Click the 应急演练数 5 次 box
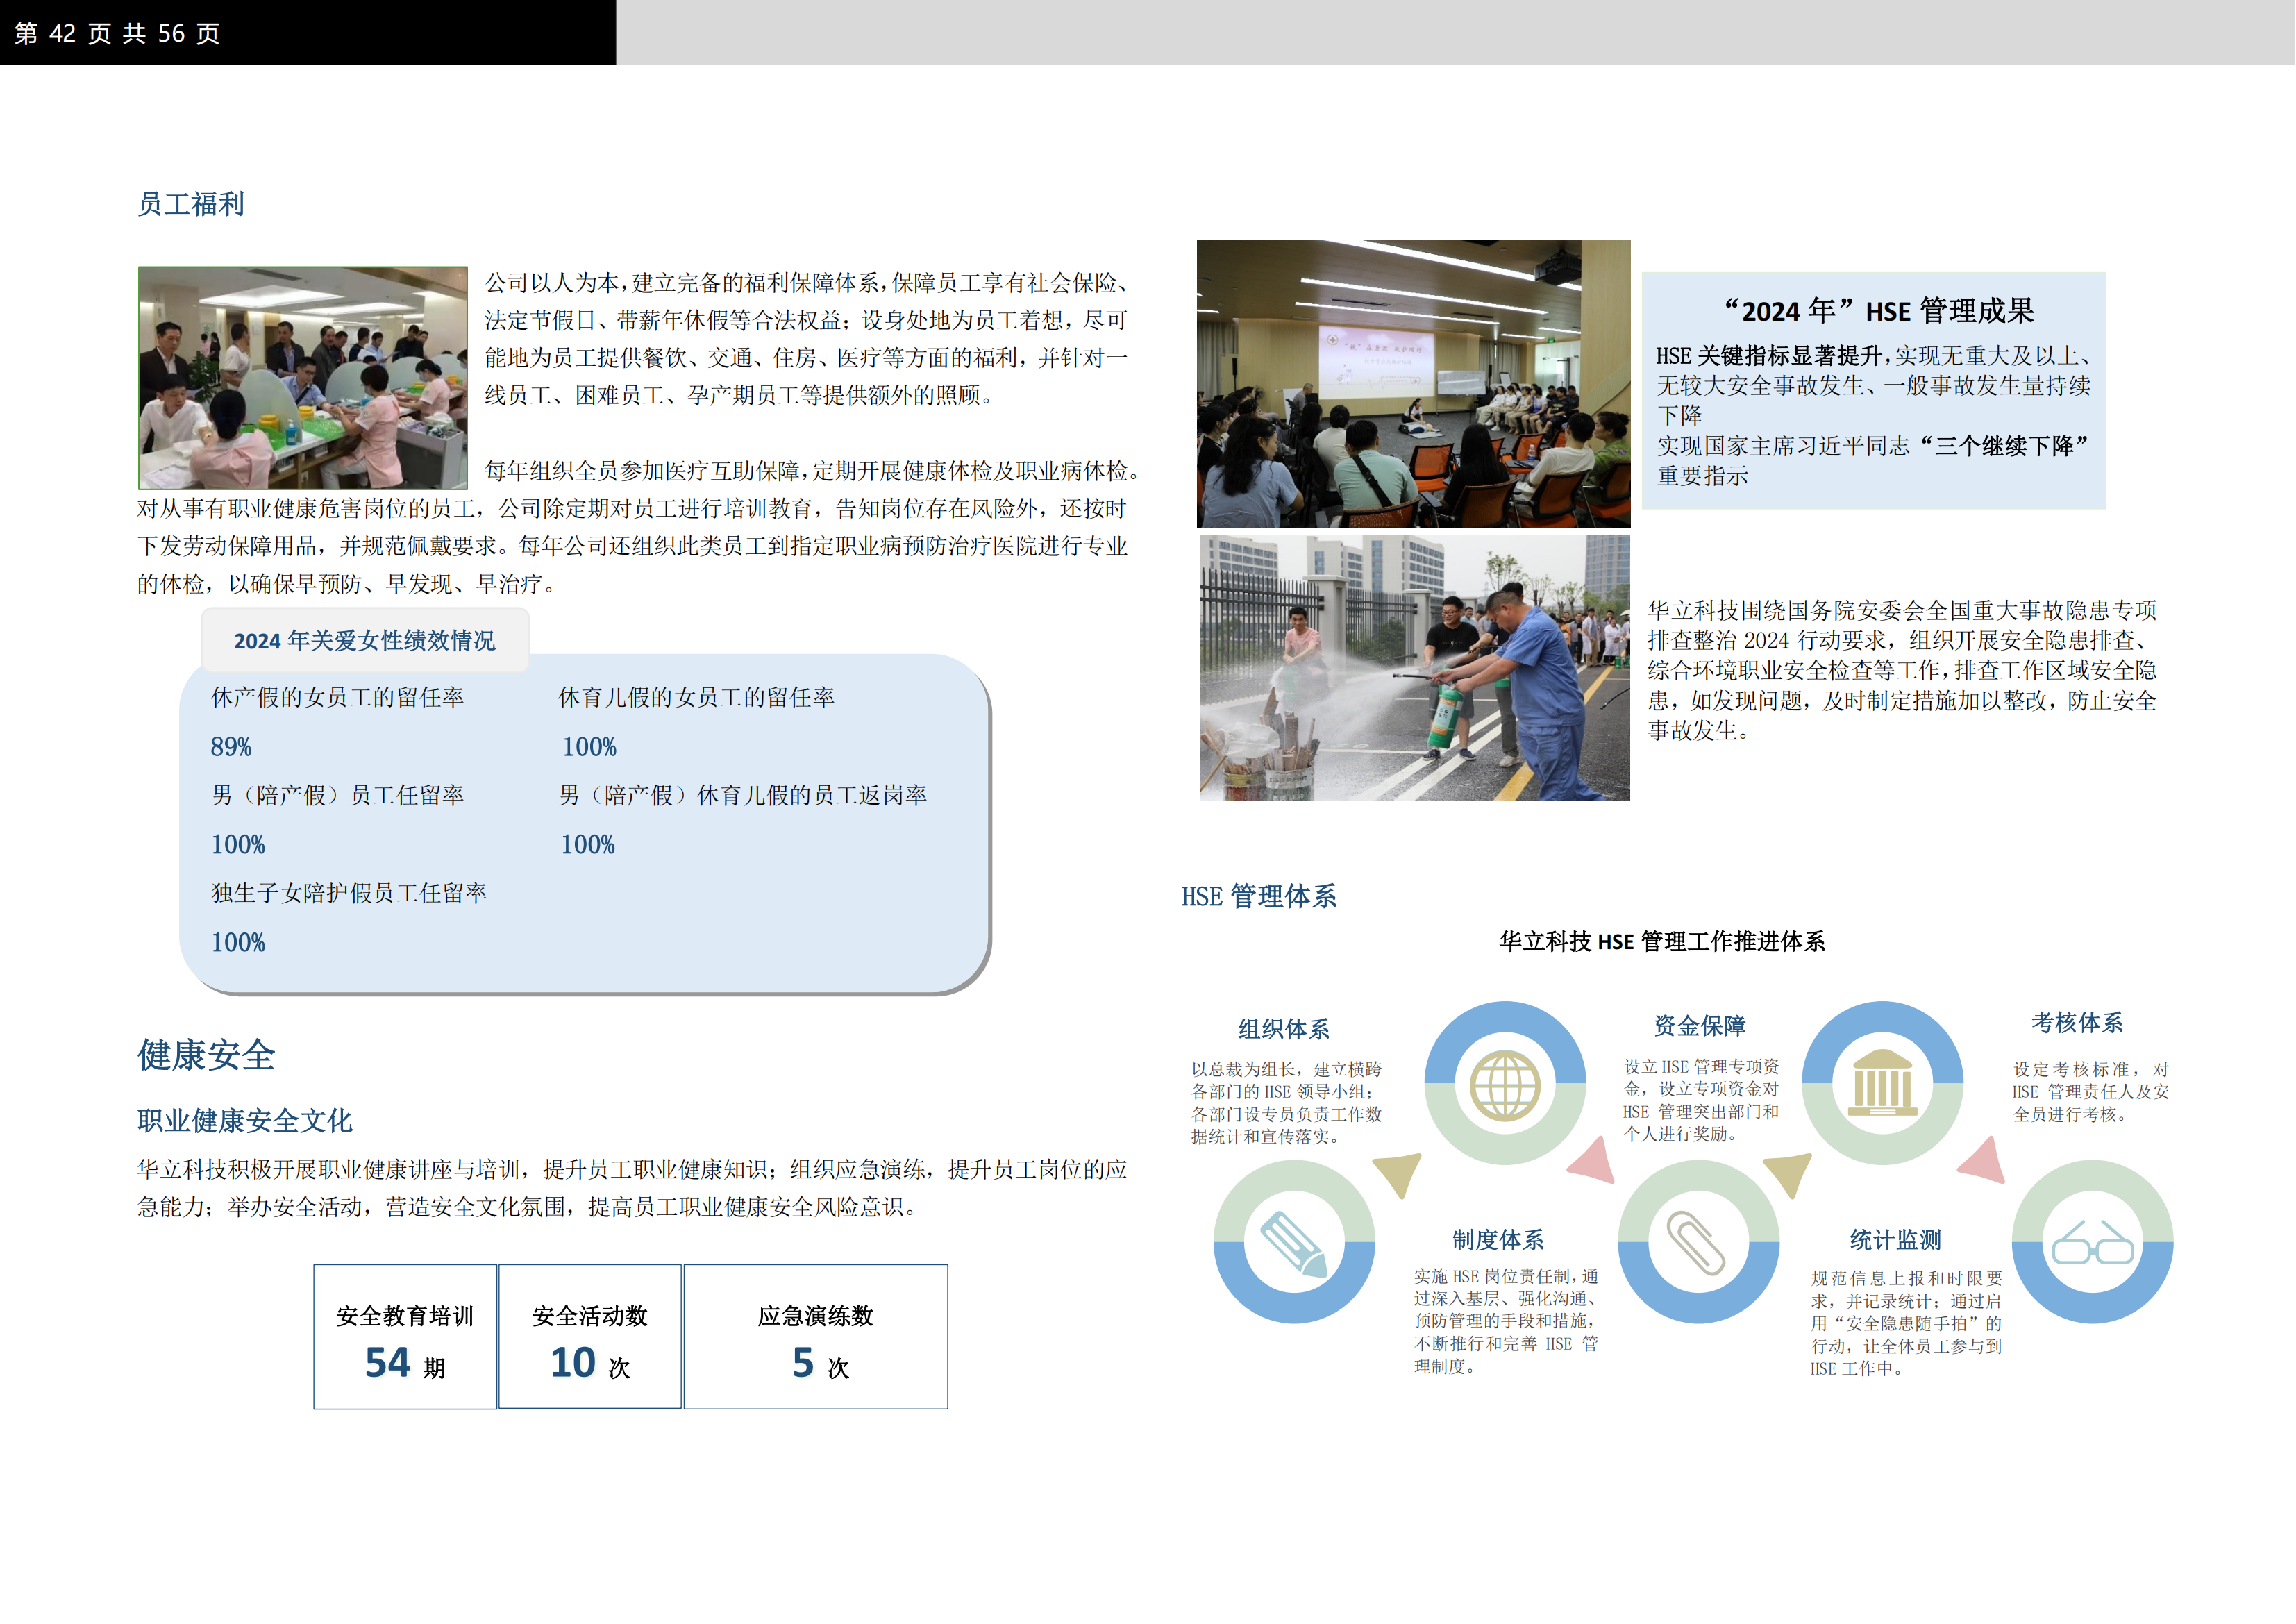 (815, 1337)
